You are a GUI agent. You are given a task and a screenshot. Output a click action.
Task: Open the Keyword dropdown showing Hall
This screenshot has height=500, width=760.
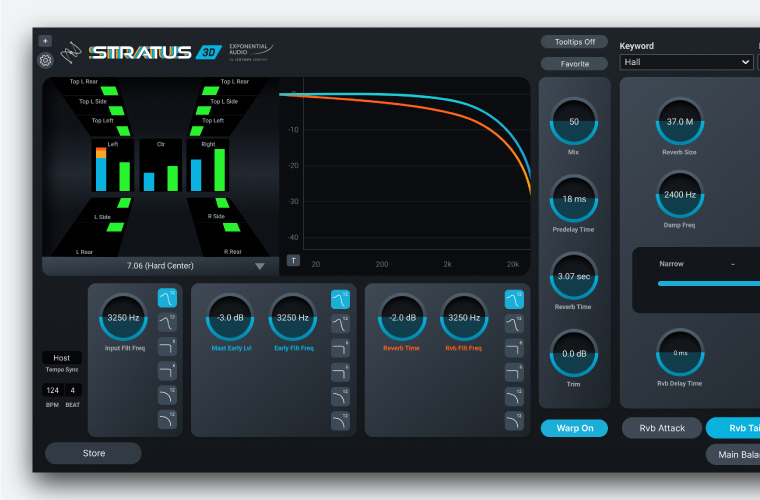coord(686,62)
